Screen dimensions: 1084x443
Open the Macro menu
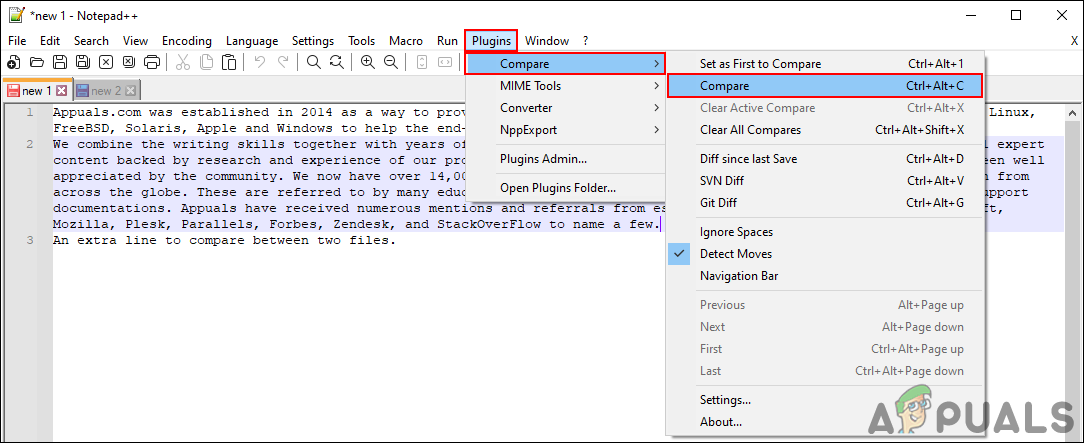[406, 41]
